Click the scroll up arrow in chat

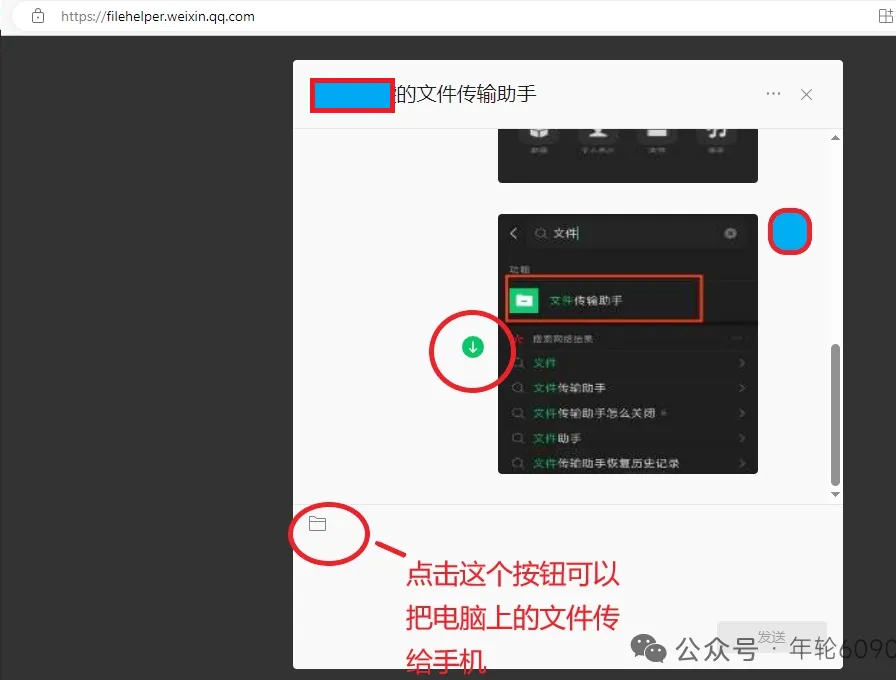(x=835, y=138)
